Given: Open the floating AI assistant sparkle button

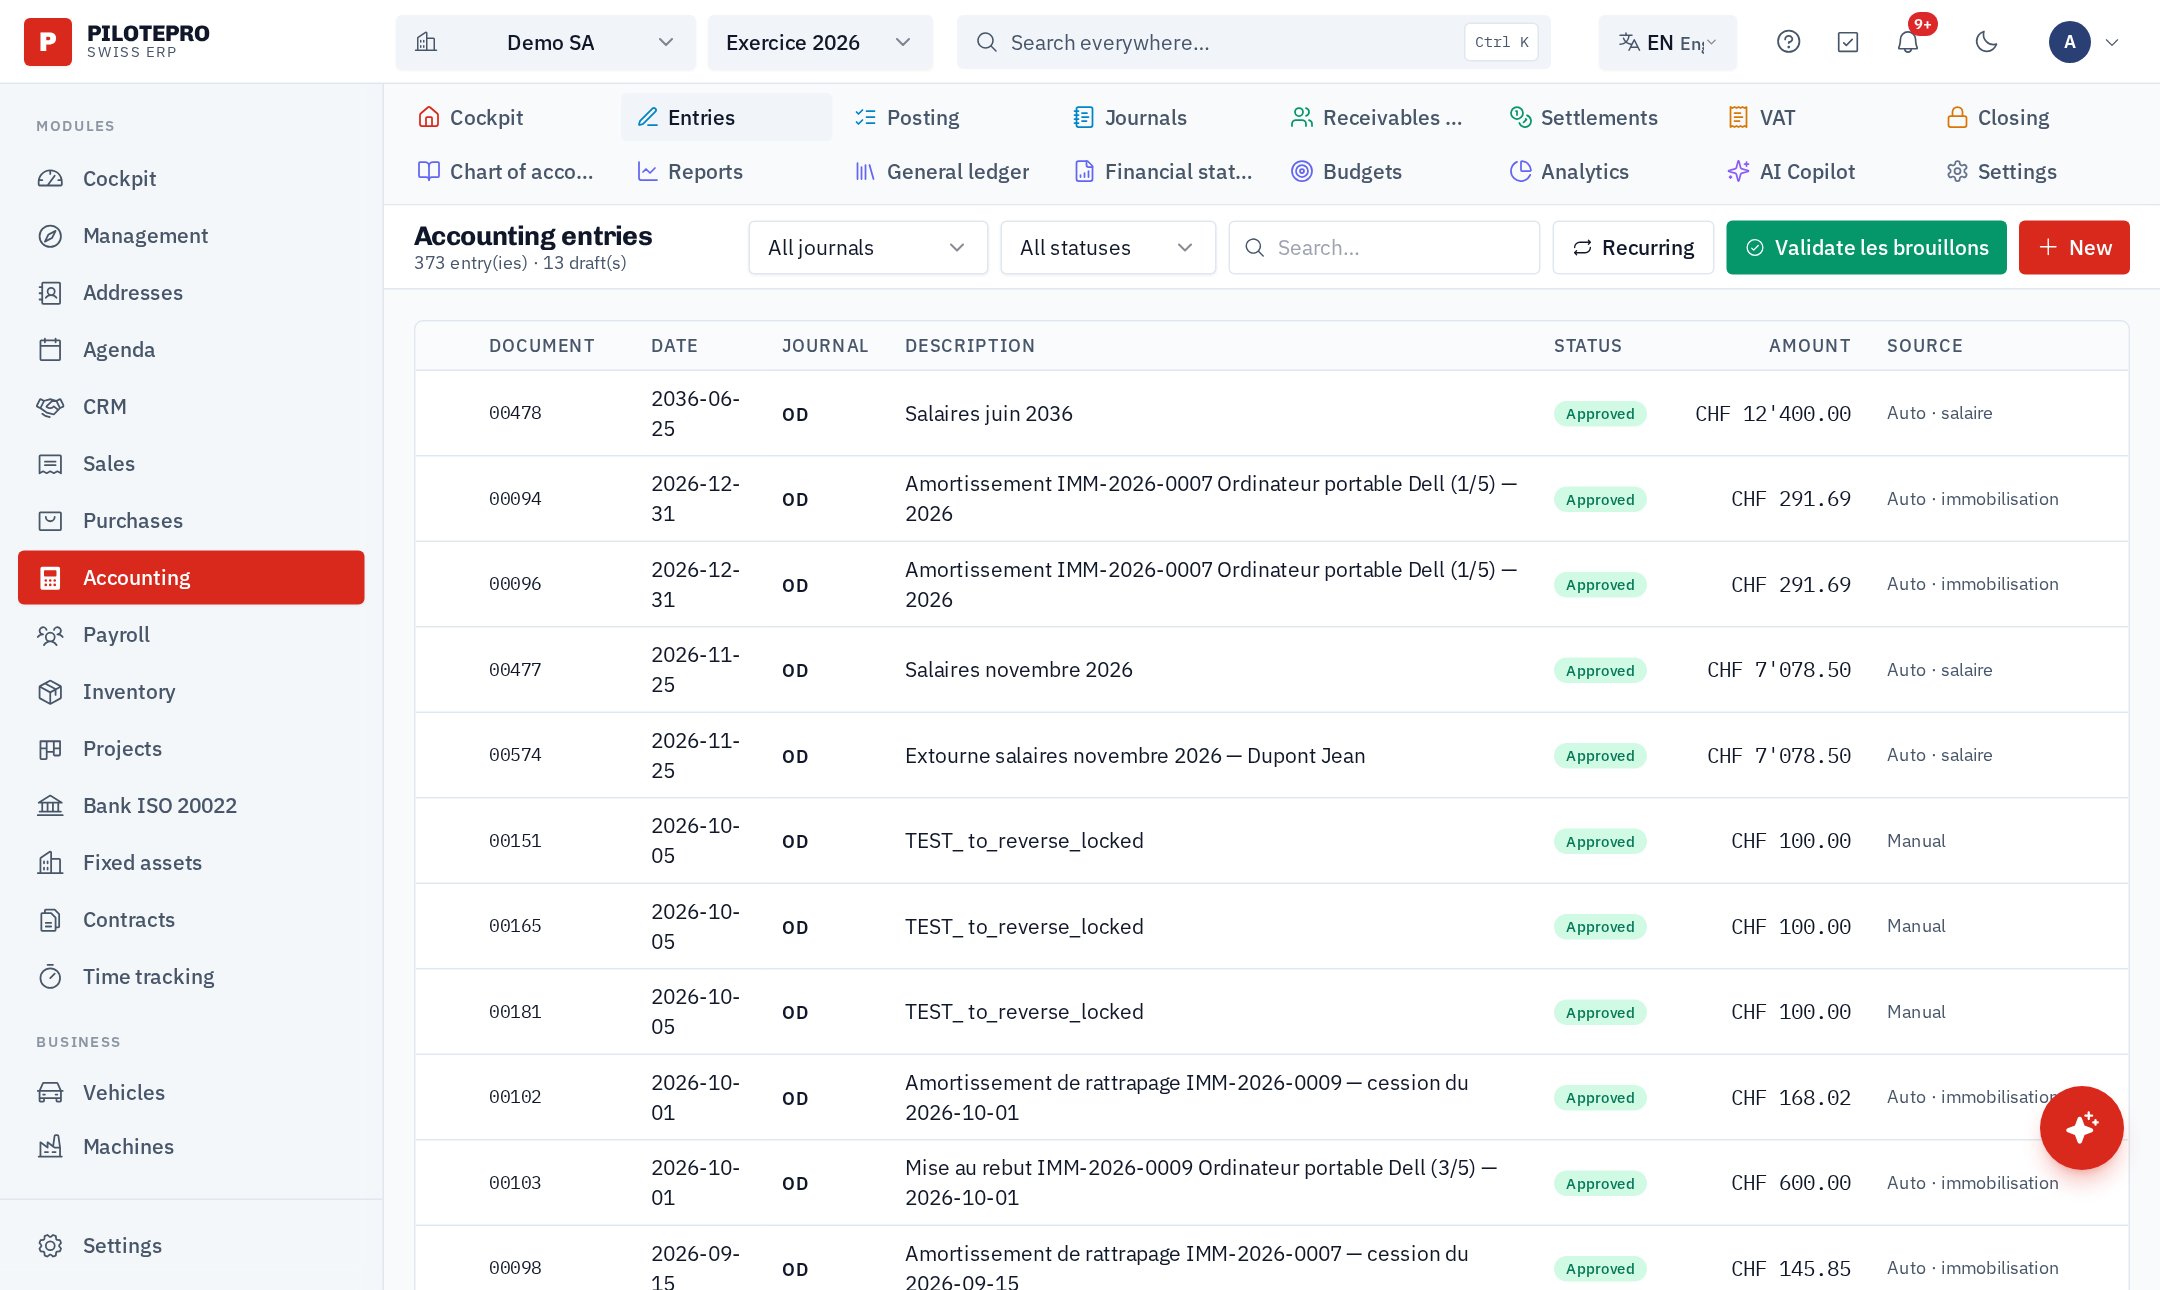Looking at the screenshot, I should [2081, 1127].
